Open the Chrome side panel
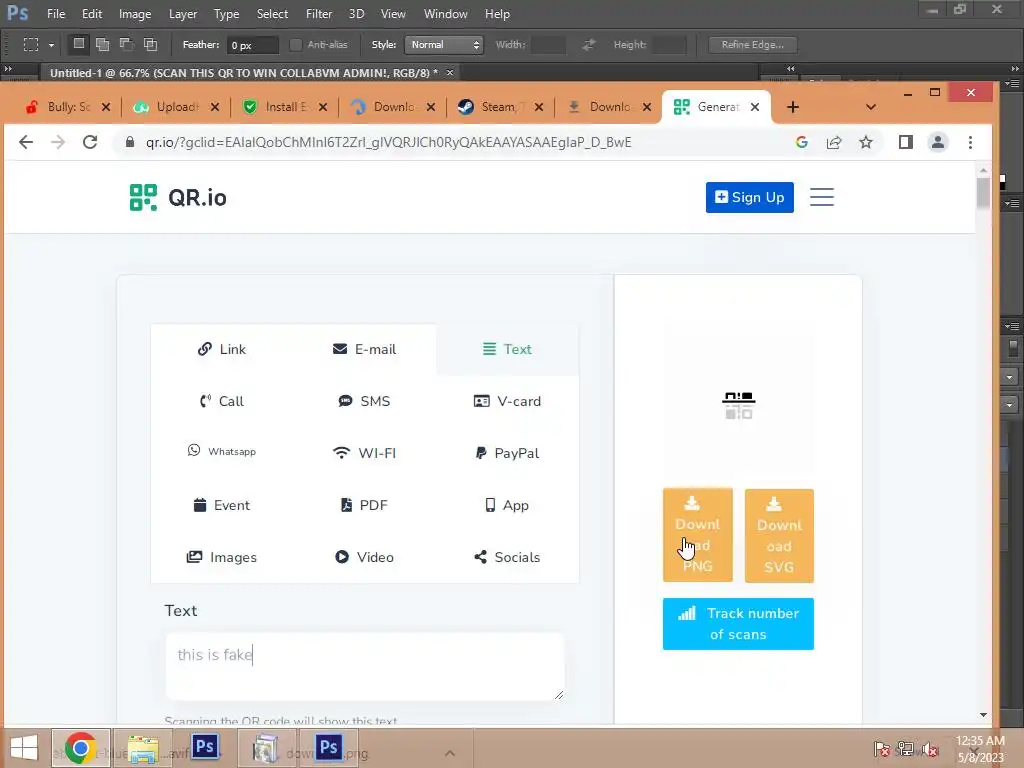The image size is (1024, 768). tap(906, 142)
